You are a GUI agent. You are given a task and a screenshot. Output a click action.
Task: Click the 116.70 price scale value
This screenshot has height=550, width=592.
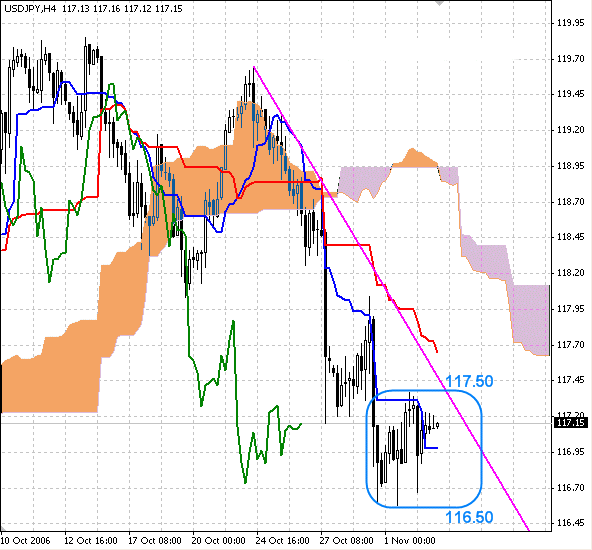[x=570, y=488]
